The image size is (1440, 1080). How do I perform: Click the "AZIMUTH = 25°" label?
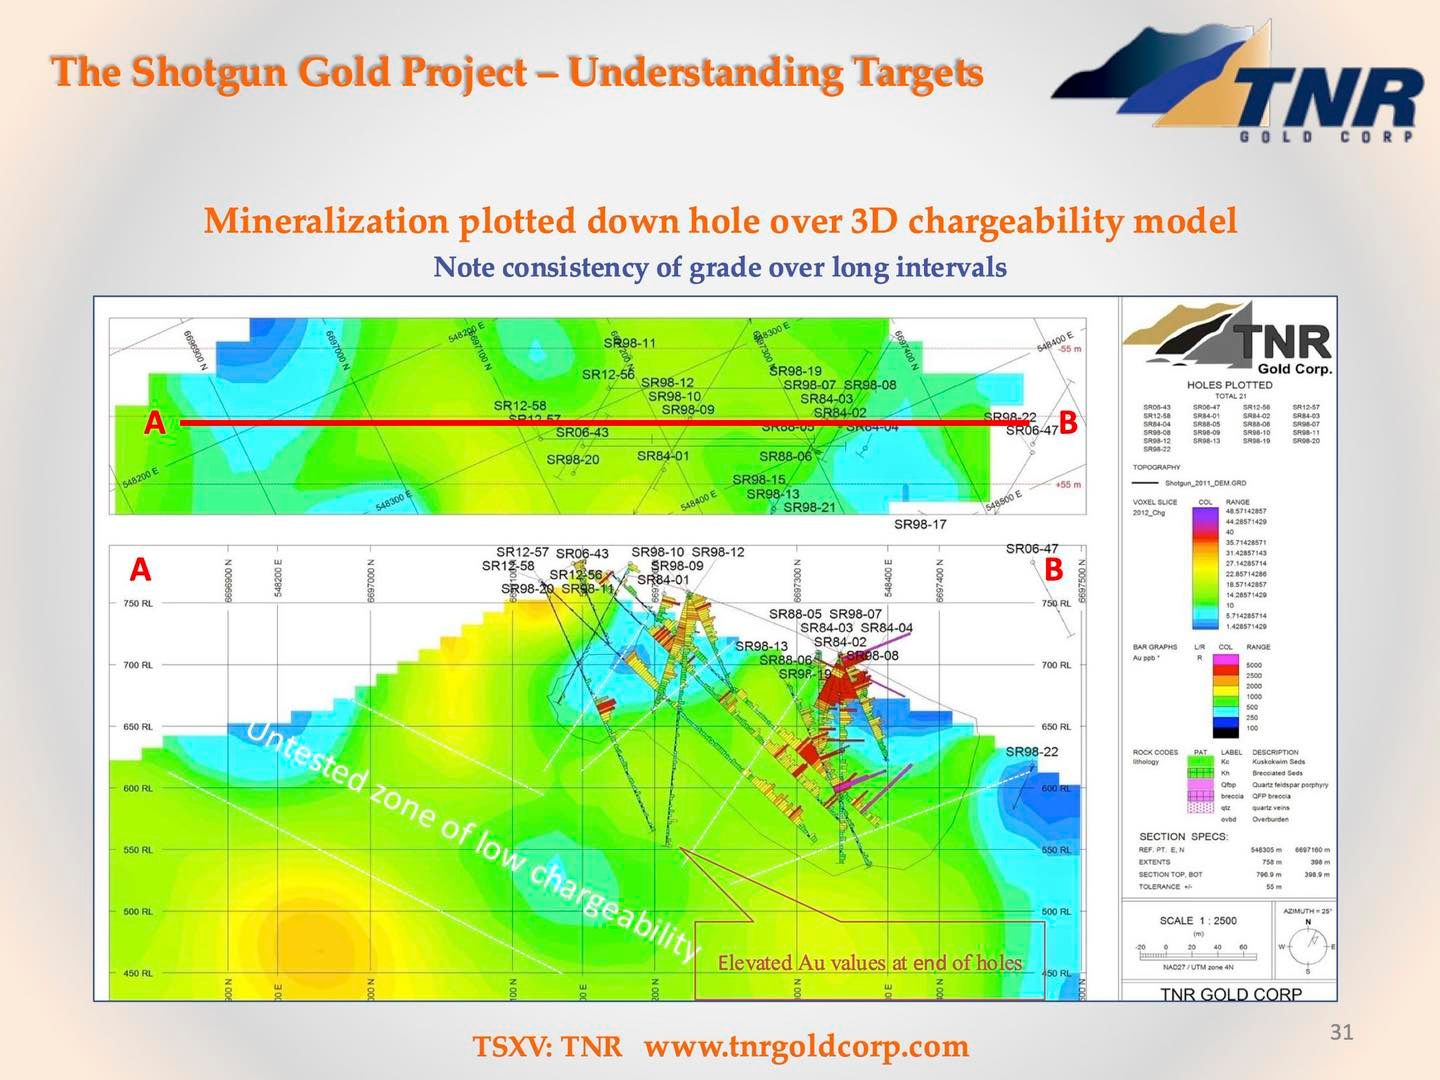click(1309, 911)
